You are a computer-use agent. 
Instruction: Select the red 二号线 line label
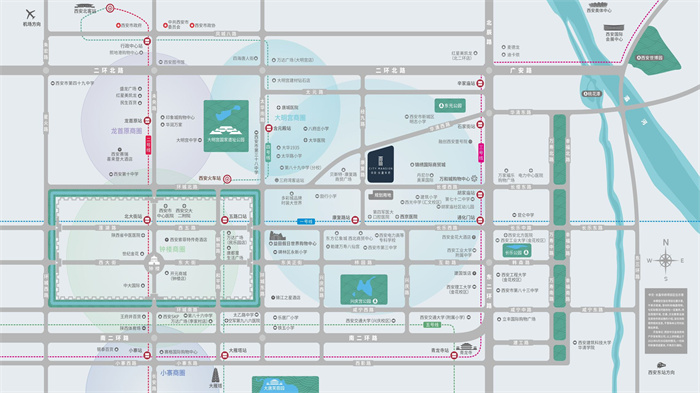point(149,145)
